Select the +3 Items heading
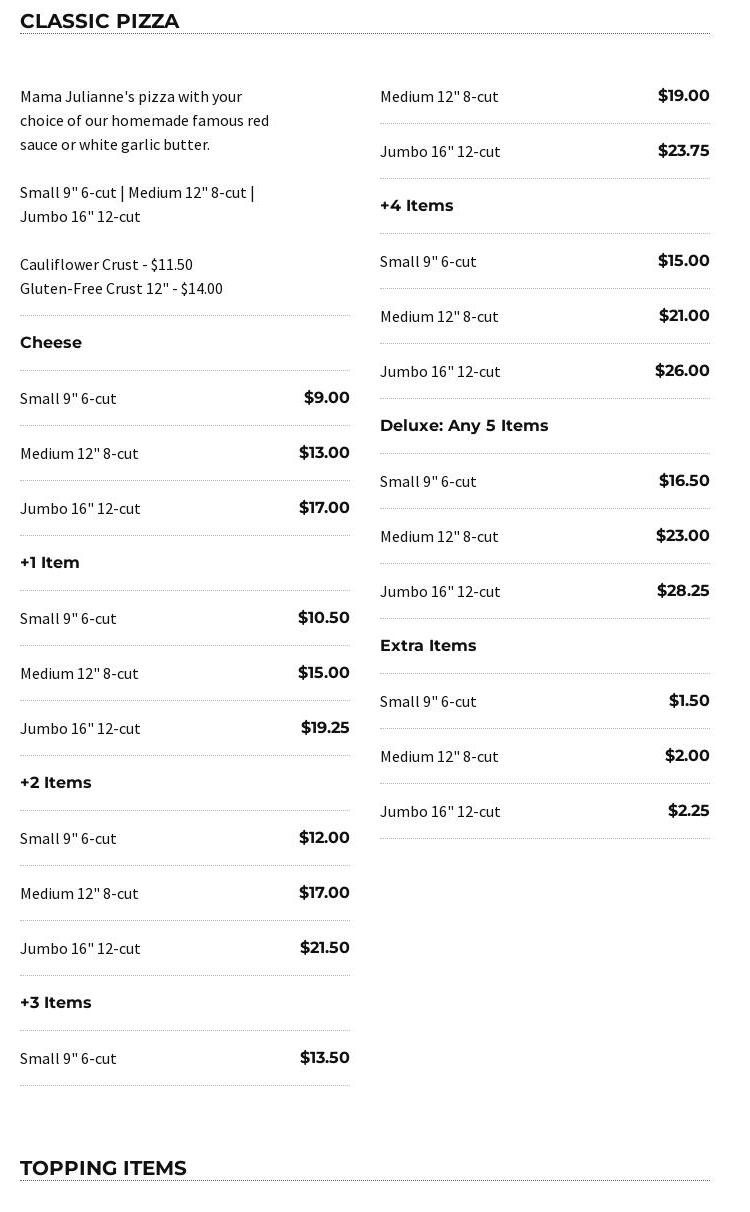 [56, 1002]
